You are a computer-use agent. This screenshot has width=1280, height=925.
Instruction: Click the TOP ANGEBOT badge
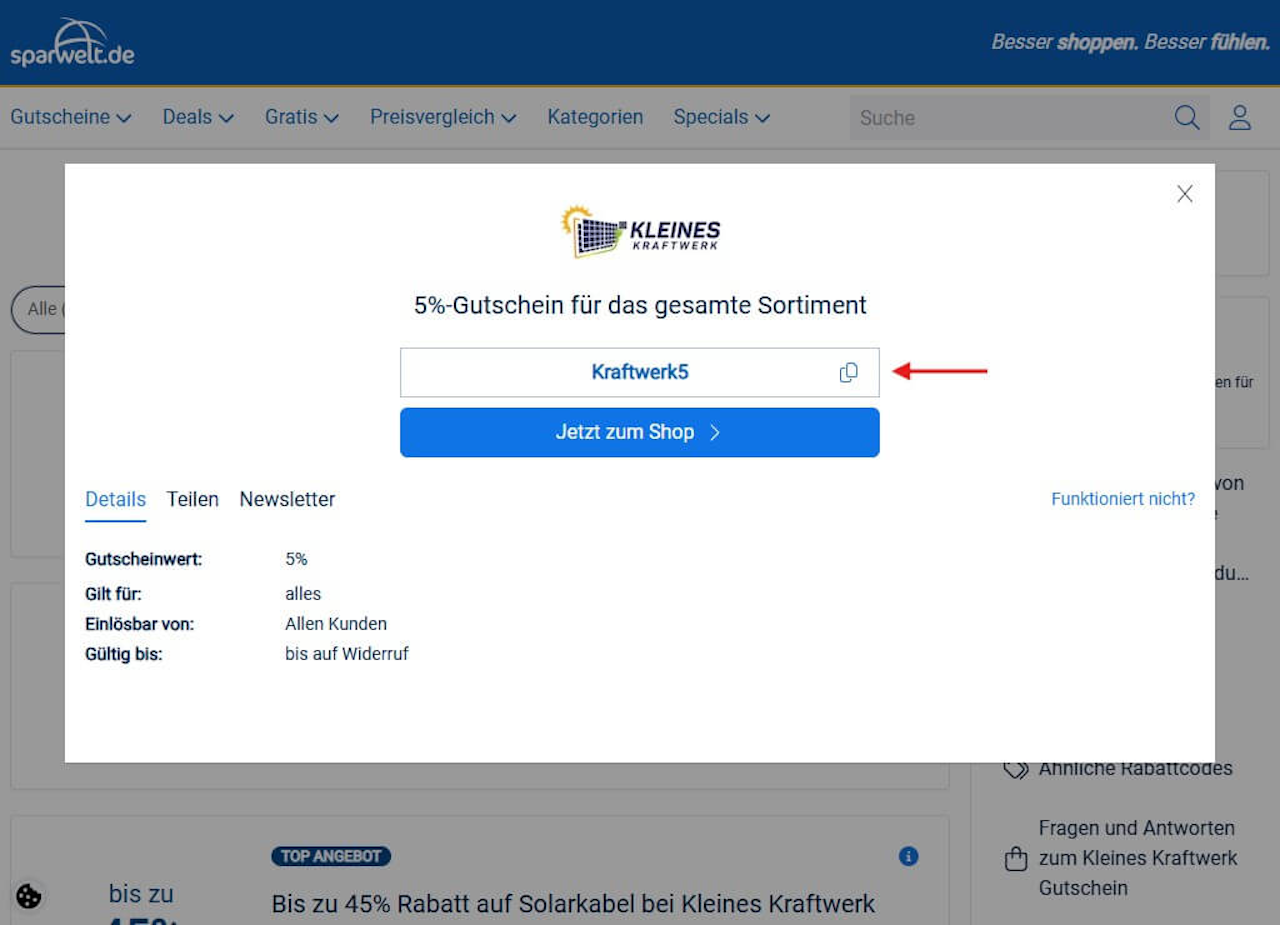[x=331, y=856]
